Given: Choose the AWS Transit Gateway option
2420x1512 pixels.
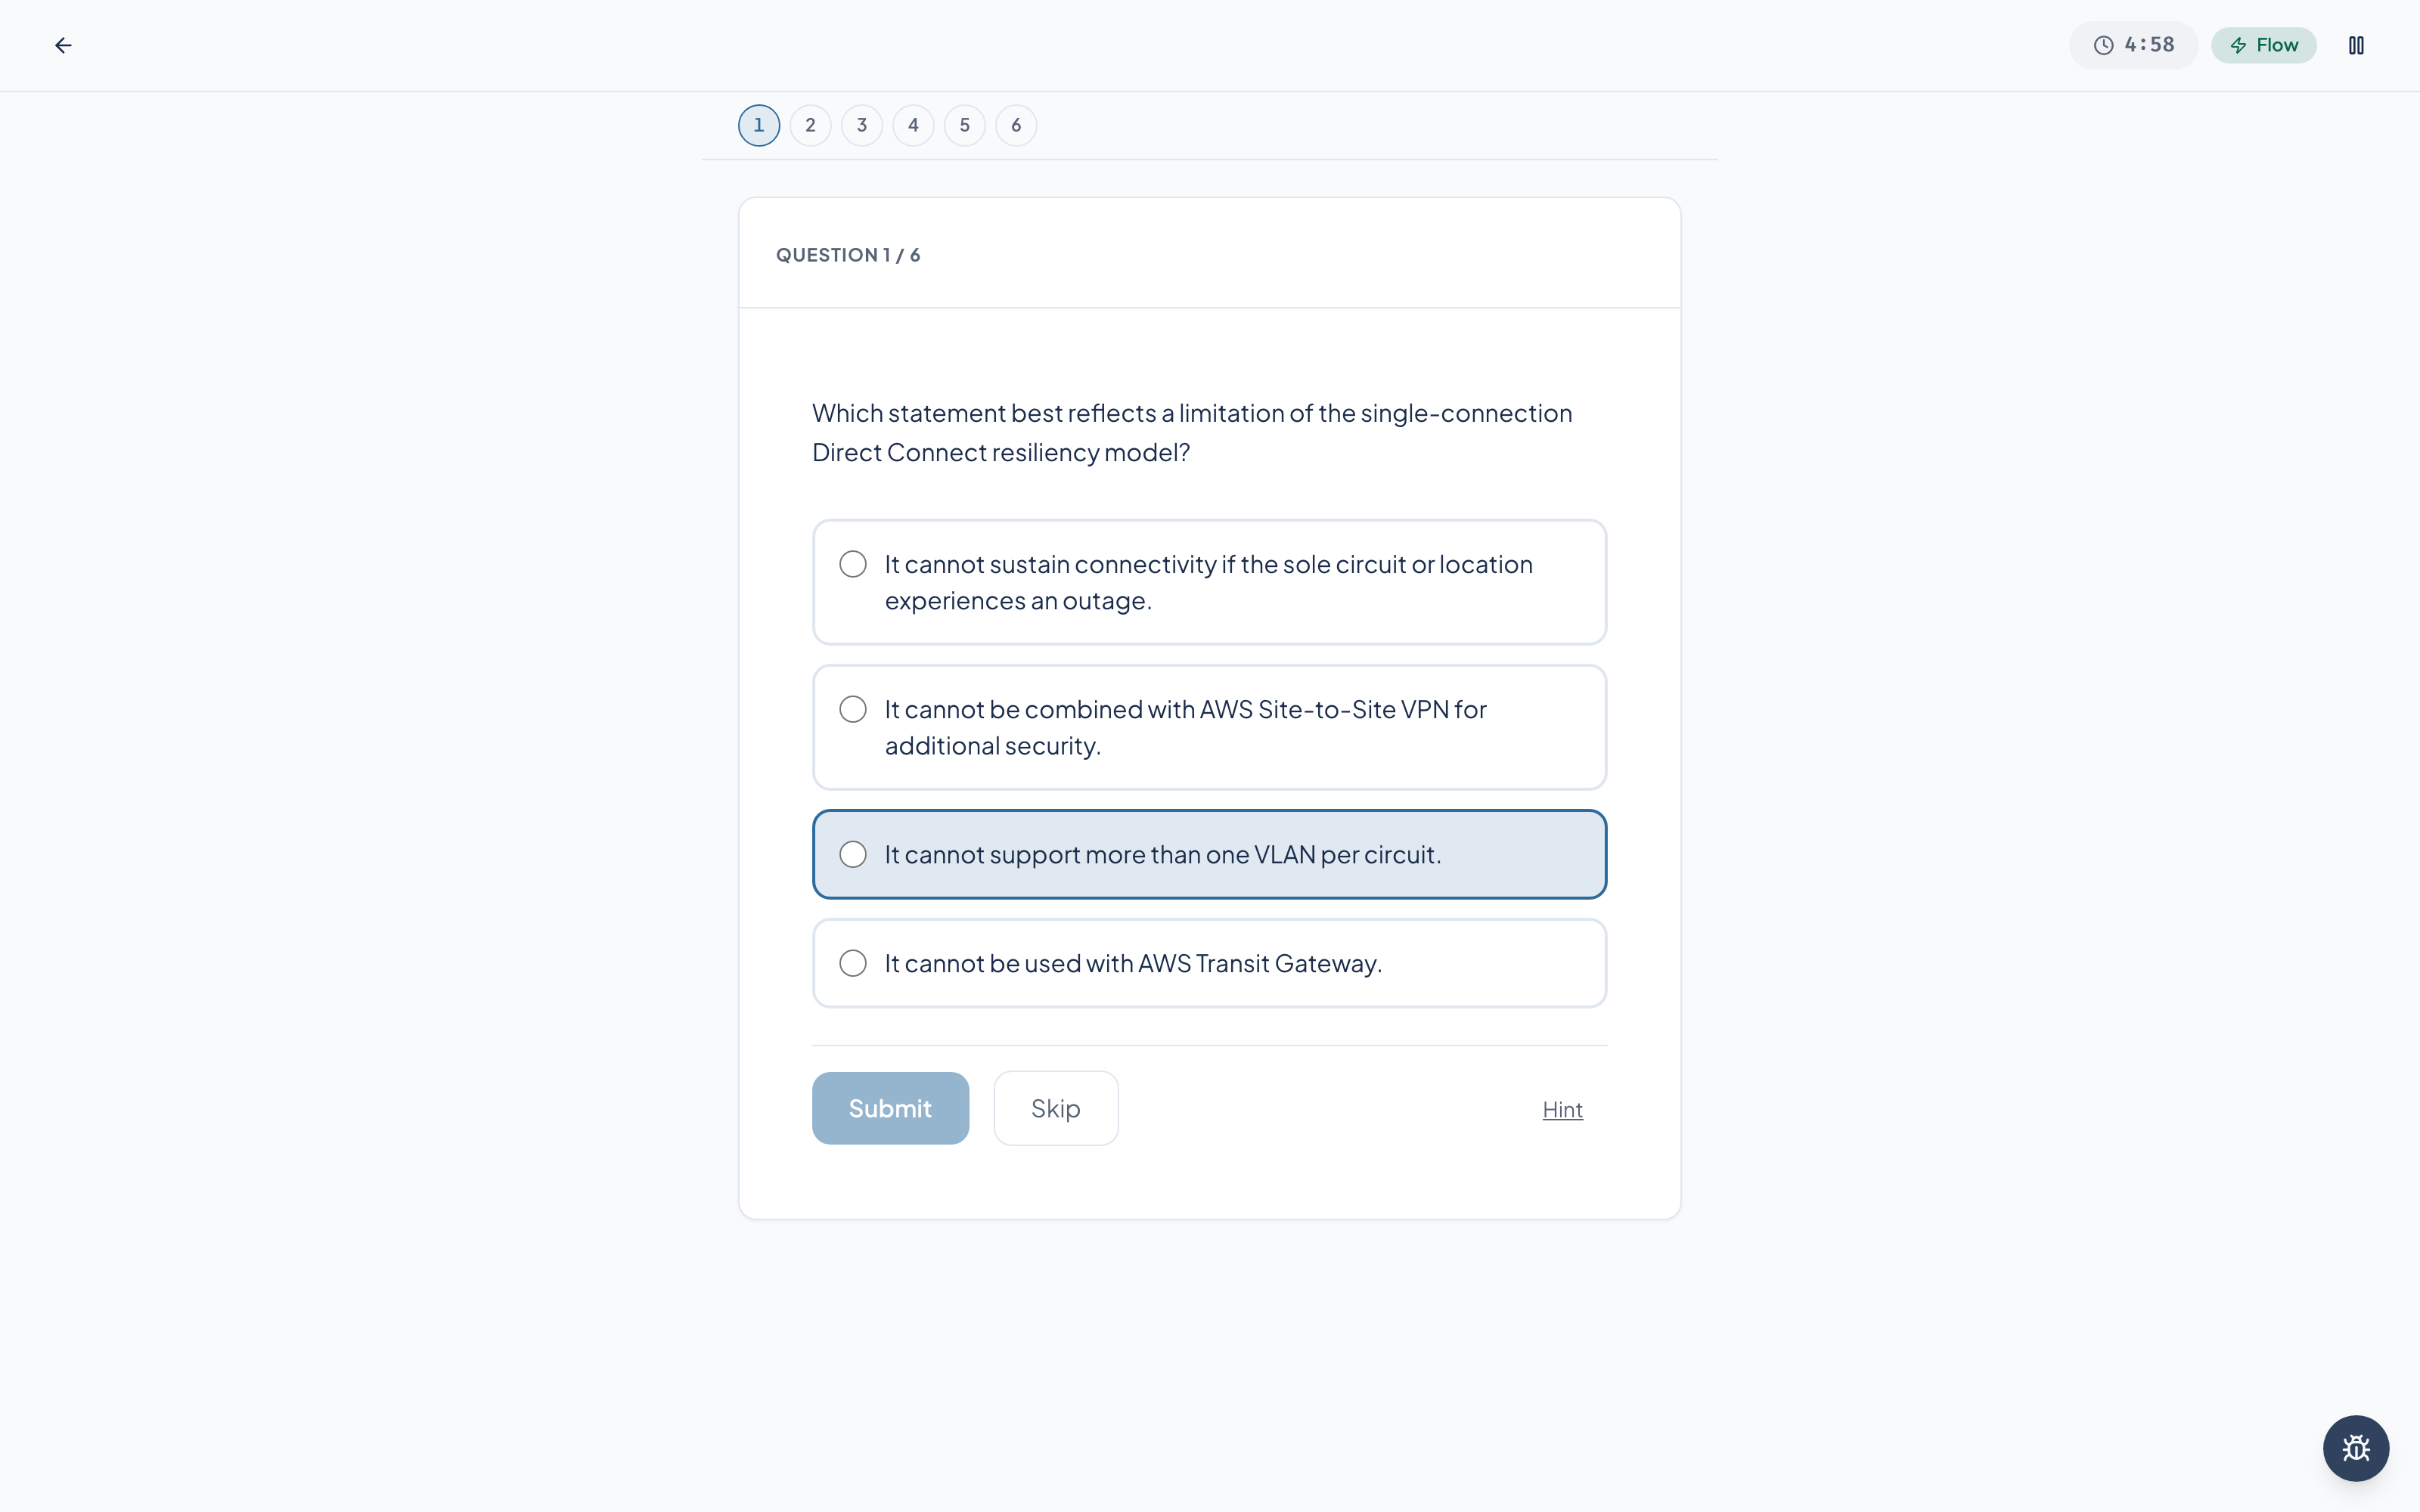Looking at the screenshot, I should pyautogui.click(x=1209, y=963).
